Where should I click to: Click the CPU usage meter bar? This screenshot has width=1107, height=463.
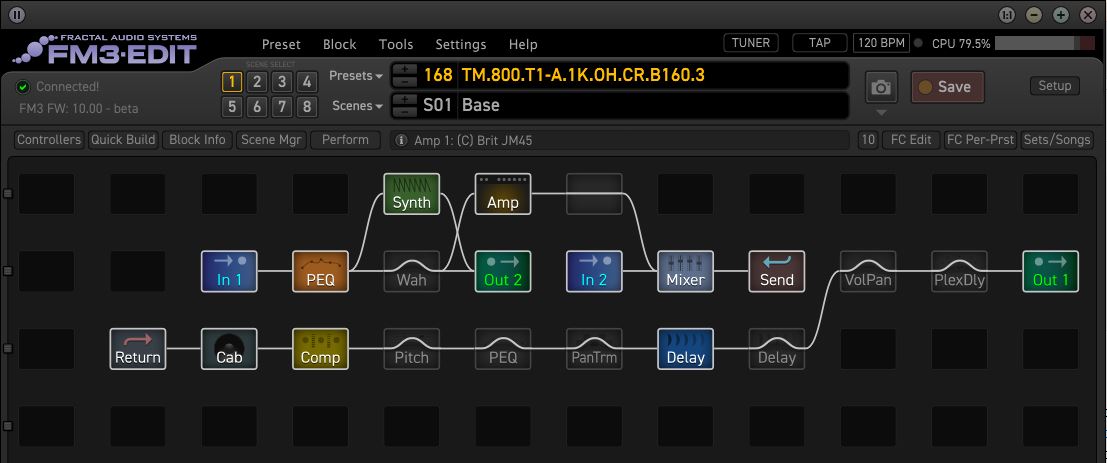[x=1044, y=43]
